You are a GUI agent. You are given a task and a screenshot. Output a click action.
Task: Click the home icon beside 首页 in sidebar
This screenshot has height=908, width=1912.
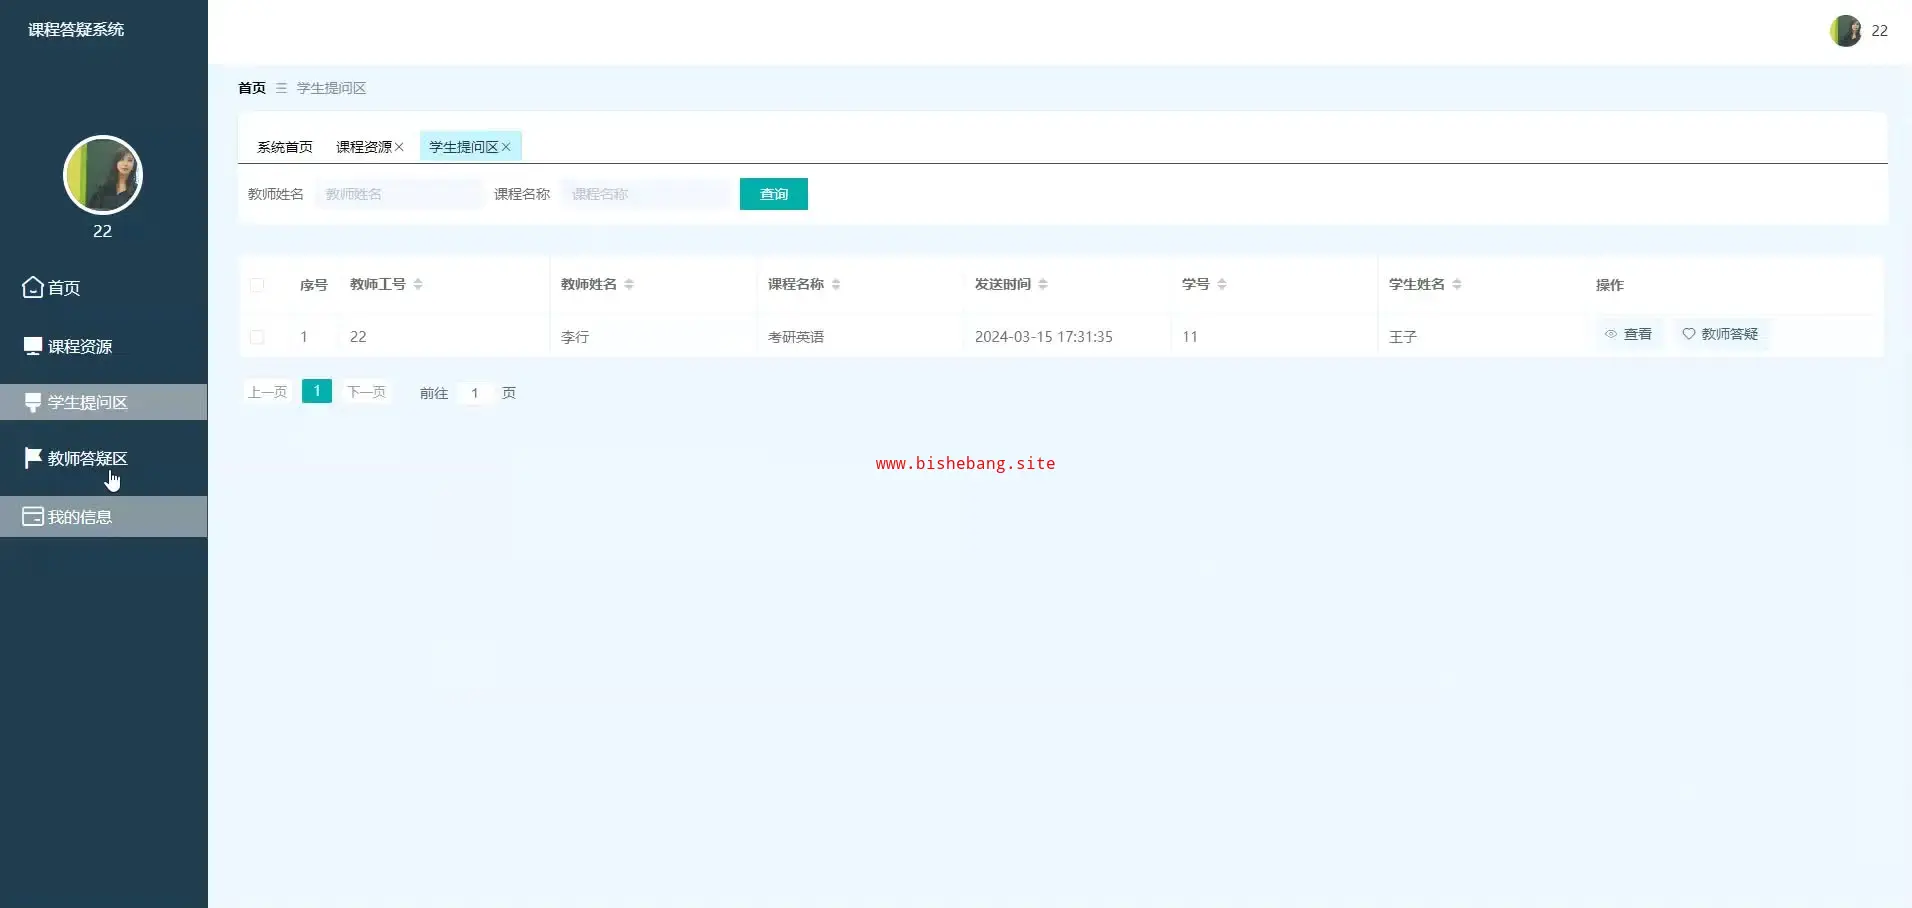tap(32, 287)
